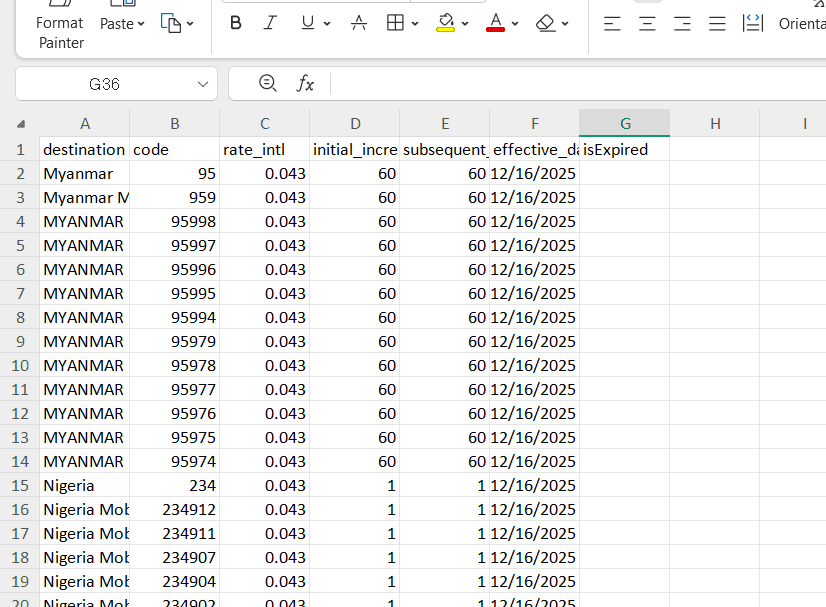This screenshot has width=826, height=607.
Task: Center align text
Action: pyautogui.click(x=647, y=24)
